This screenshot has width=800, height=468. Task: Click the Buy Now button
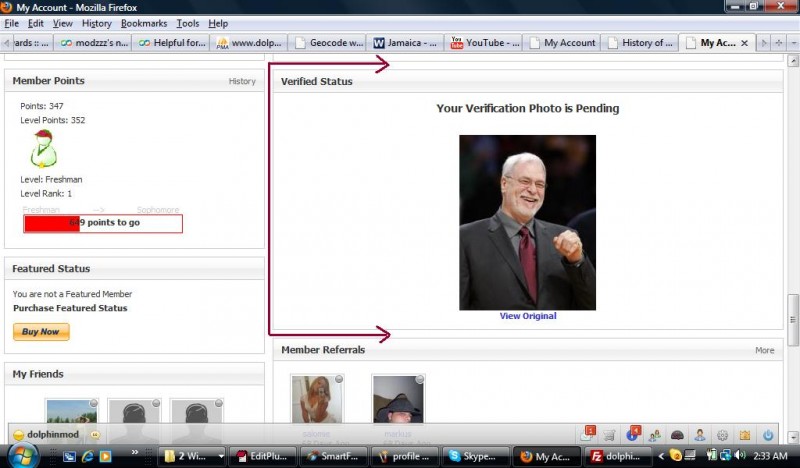click(41, 332)
